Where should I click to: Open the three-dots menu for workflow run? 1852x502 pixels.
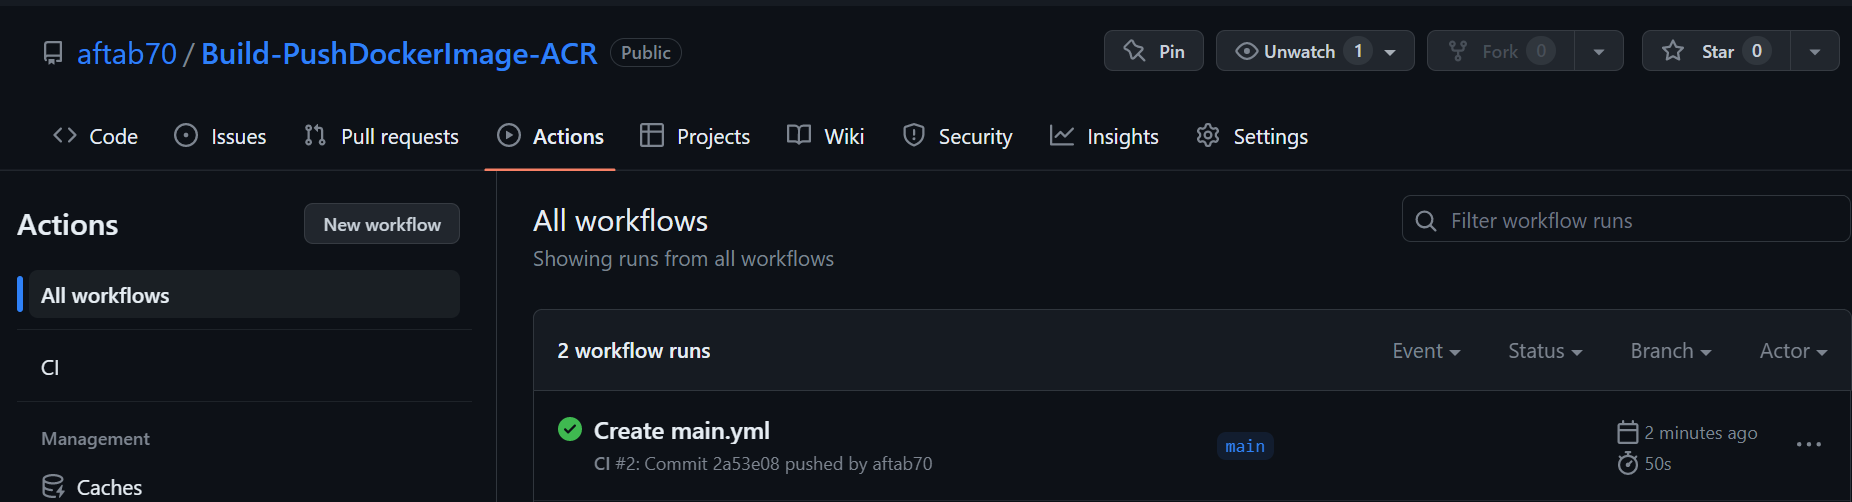click(1808, 445)
